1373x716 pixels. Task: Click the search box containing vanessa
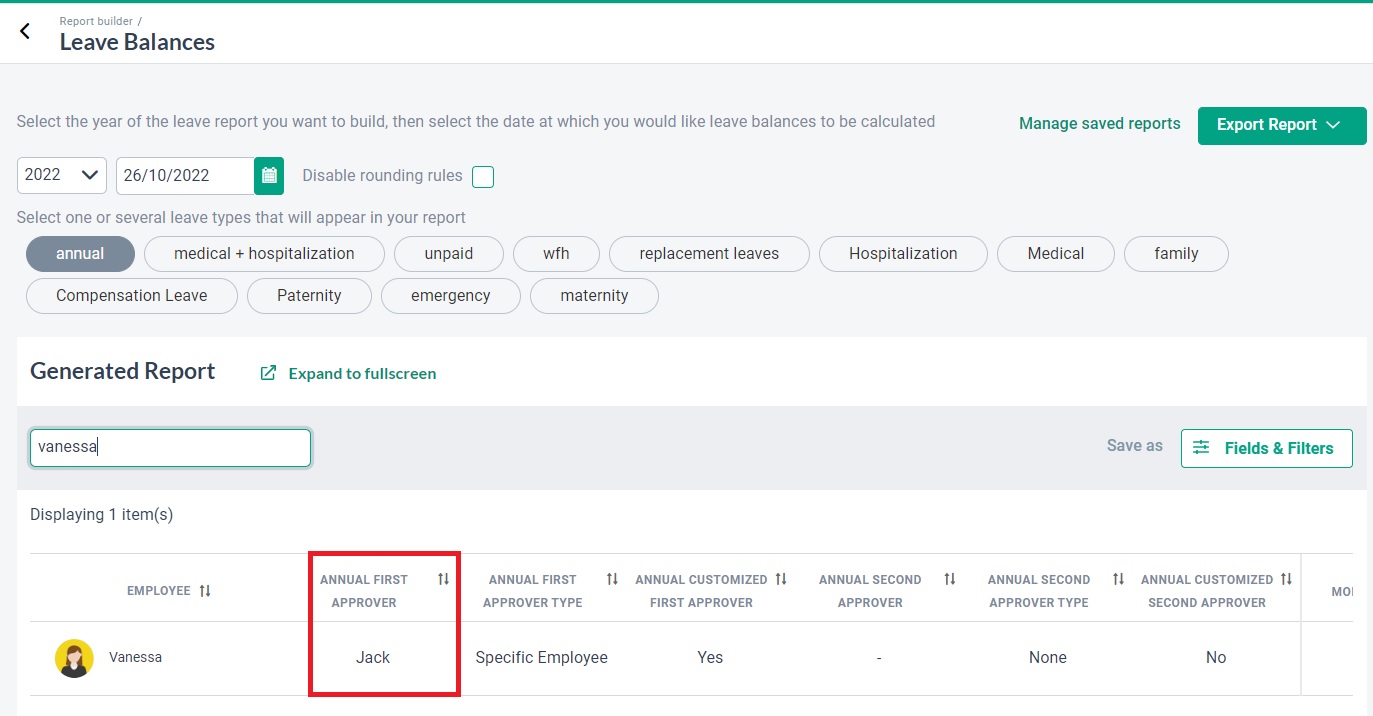[x=170, y=448]
